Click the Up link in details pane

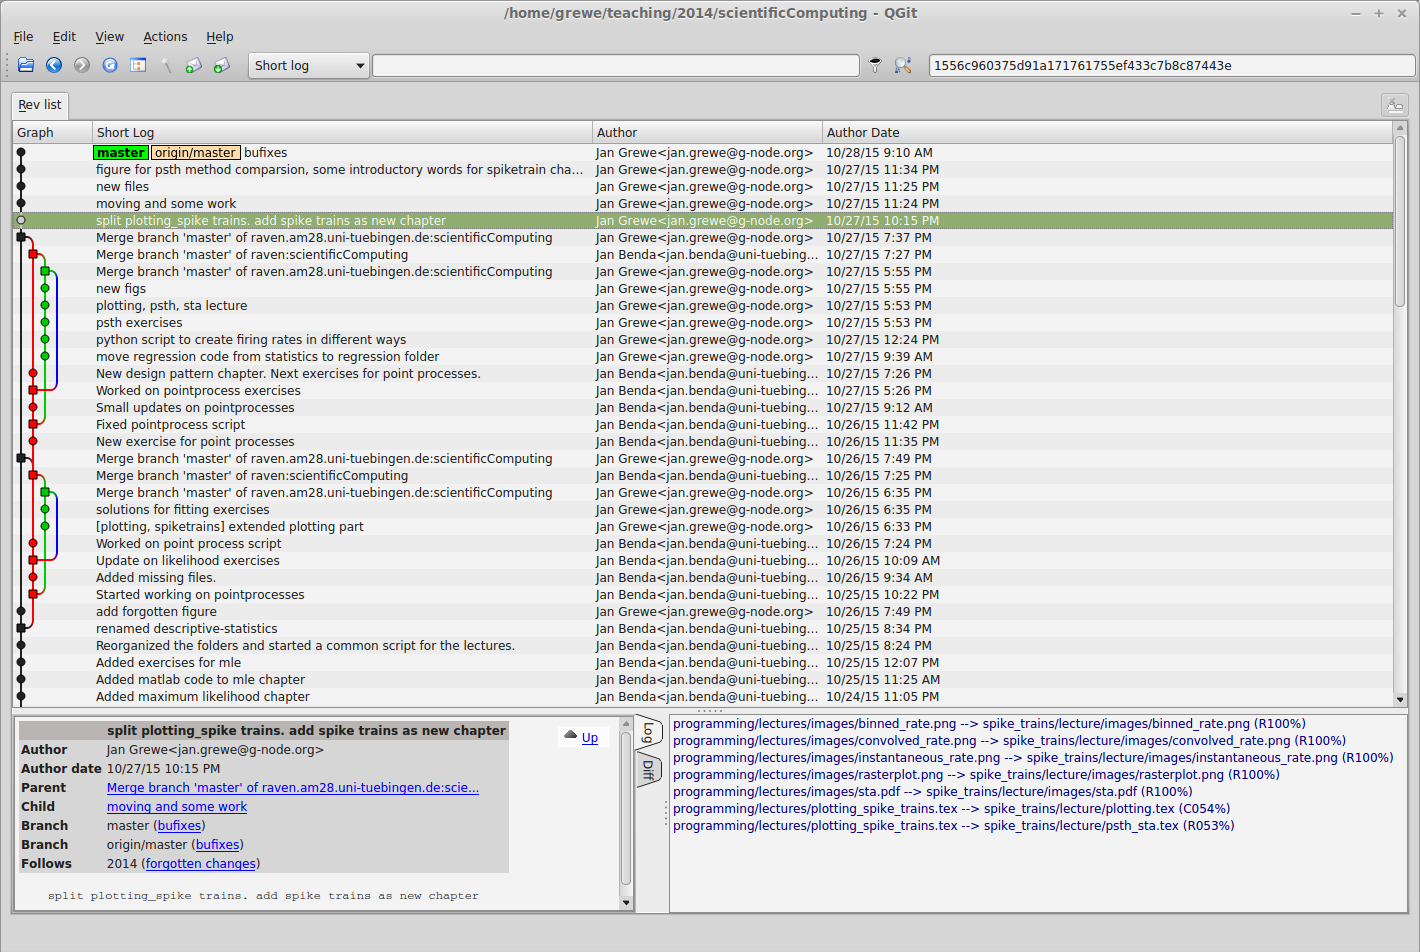point(589,738)
